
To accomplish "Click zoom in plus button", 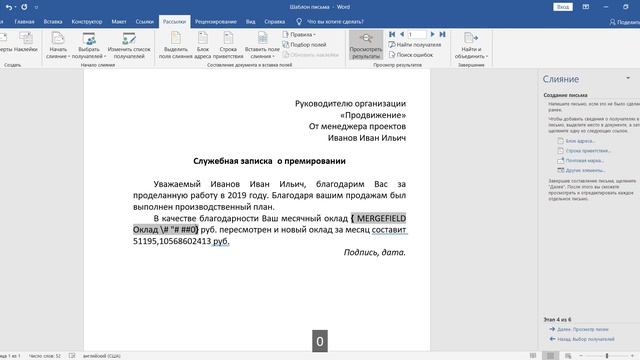I will tap(632, 356).
